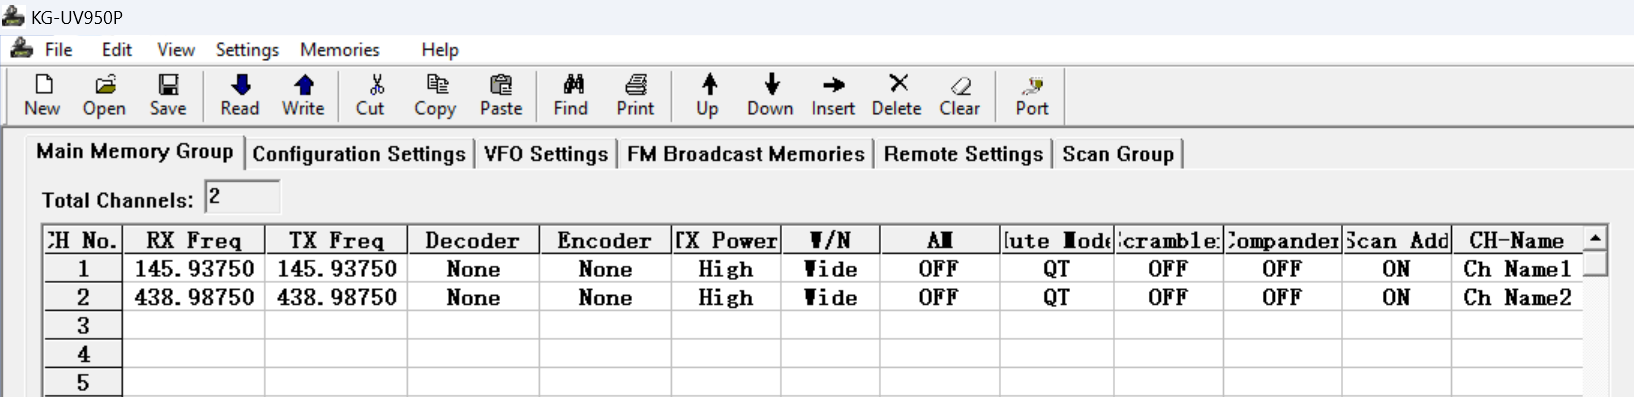Open the View menu
This screenshot has width=1634, height=397.
click(x=175, y=49)
